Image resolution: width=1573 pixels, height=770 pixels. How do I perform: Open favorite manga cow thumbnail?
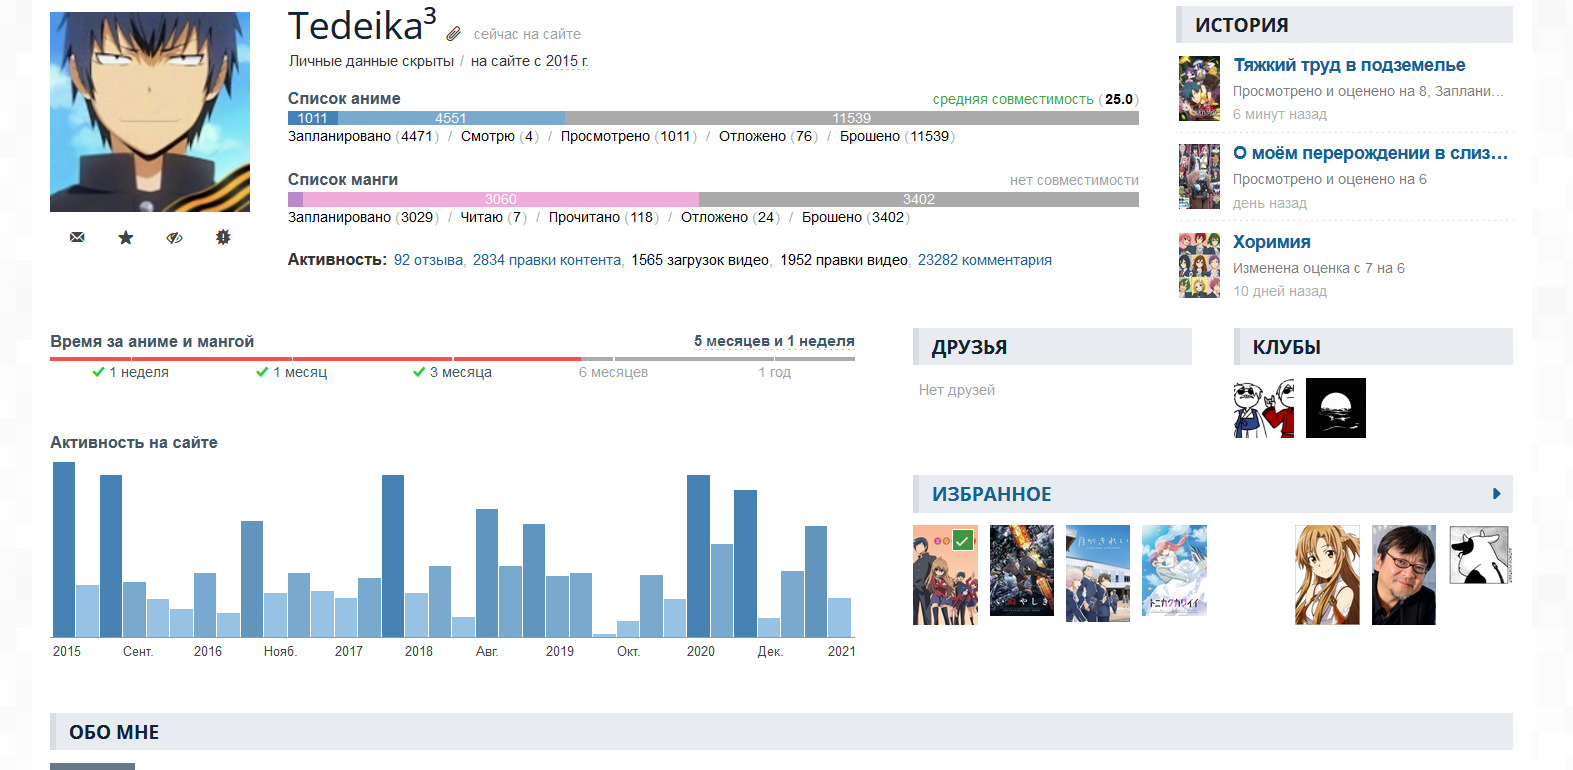coord(1479,556)
